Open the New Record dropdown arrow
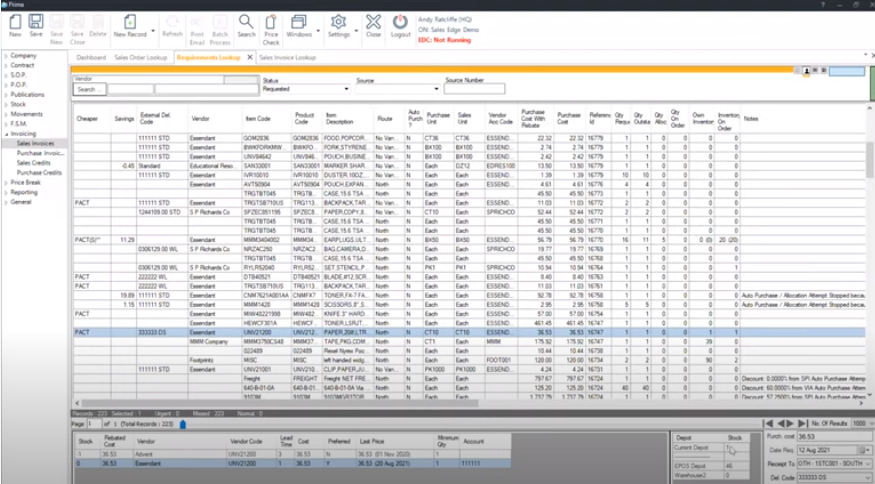The width and height of the screenshot is (875, 484). tap(153, 31)
